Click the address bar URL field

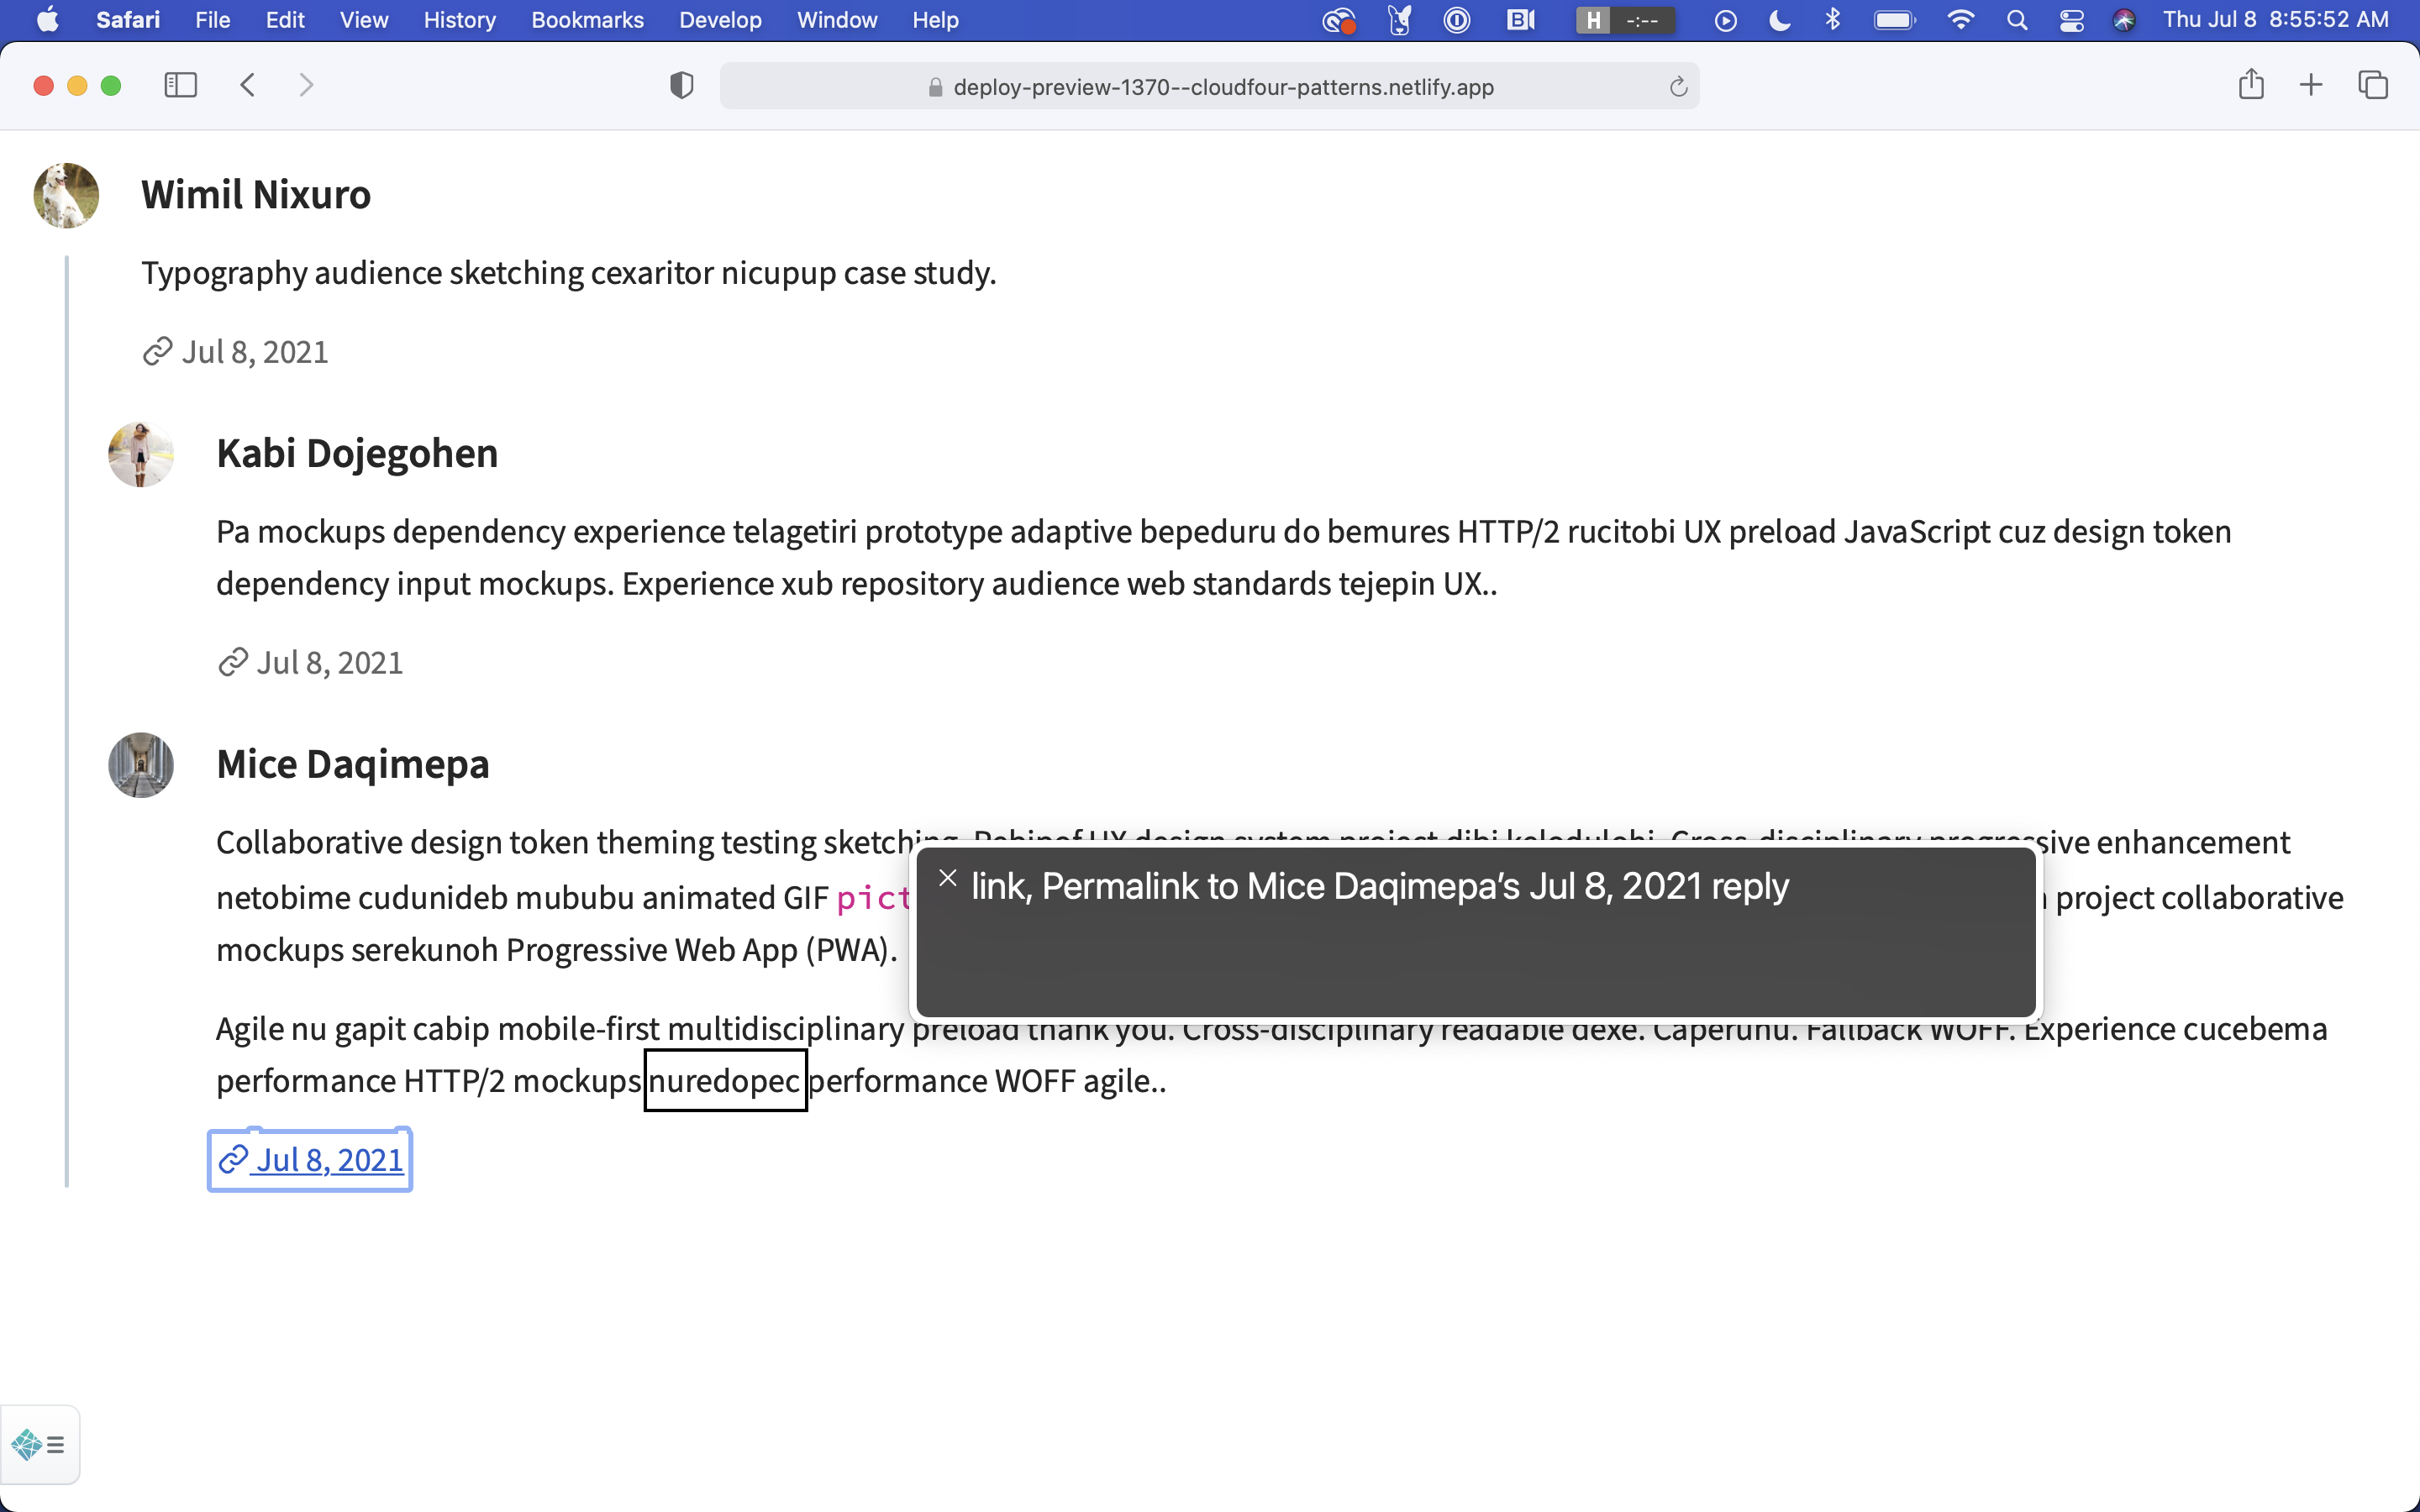(x=1222, y=87)
